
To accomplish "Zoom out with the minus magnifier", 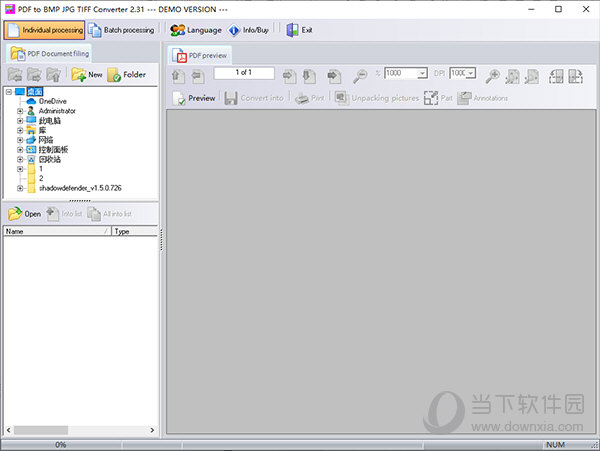I will [x=360, y=76].
